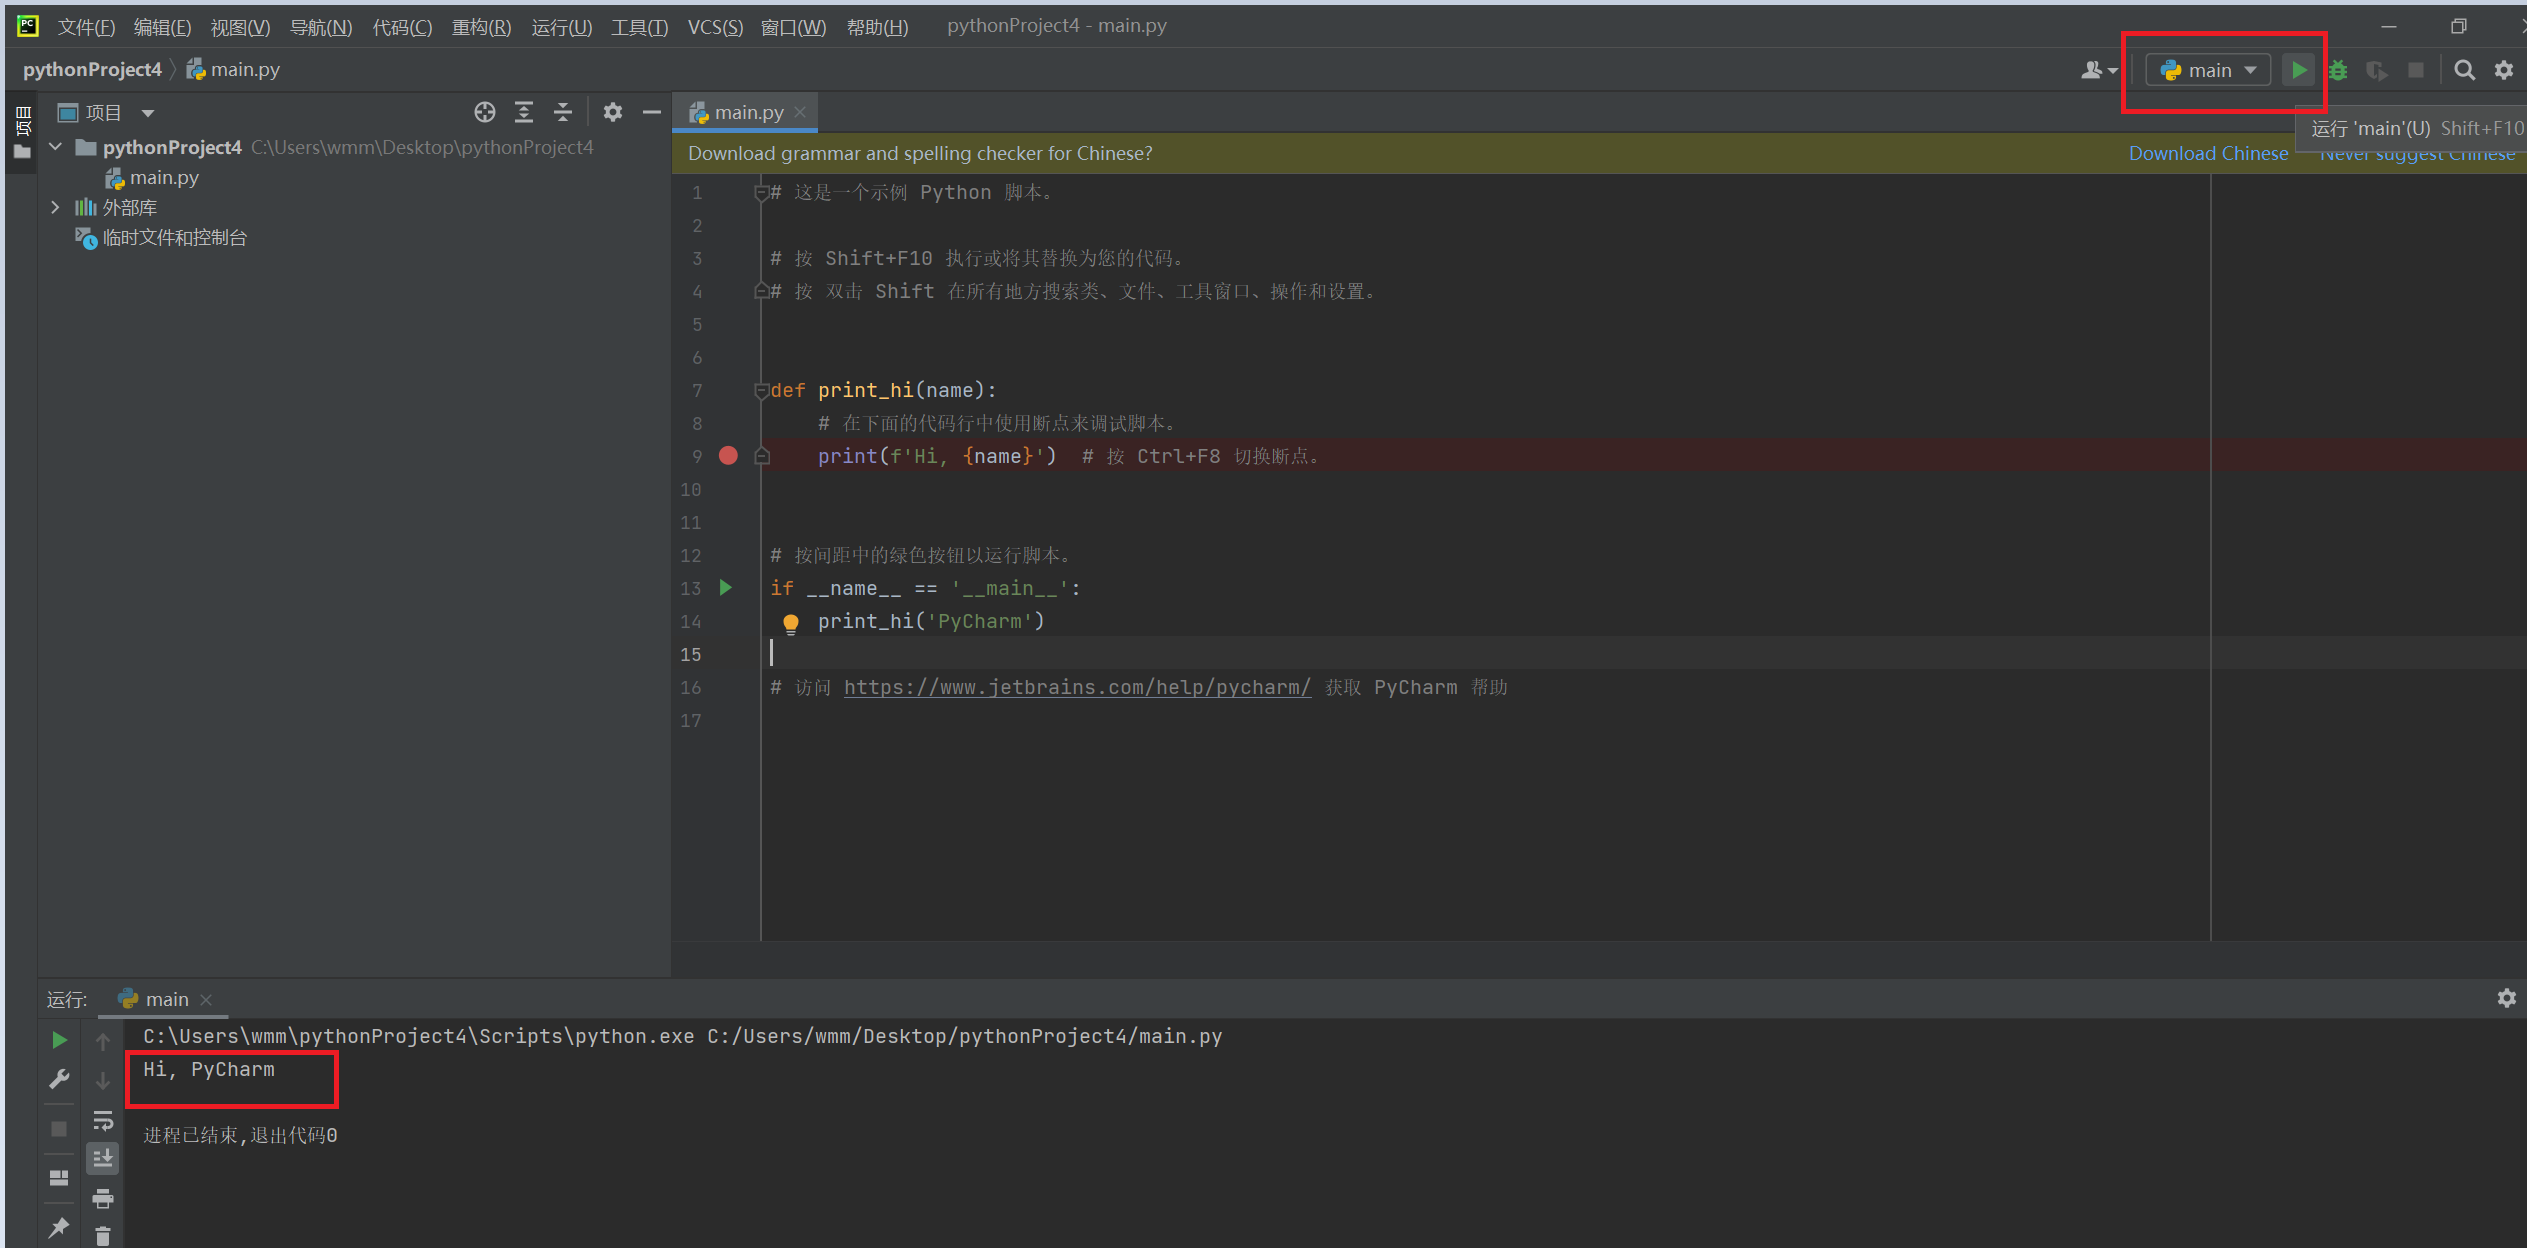
Task: Click the pythonProject4 breadcrumb
Action: point(92,70)
